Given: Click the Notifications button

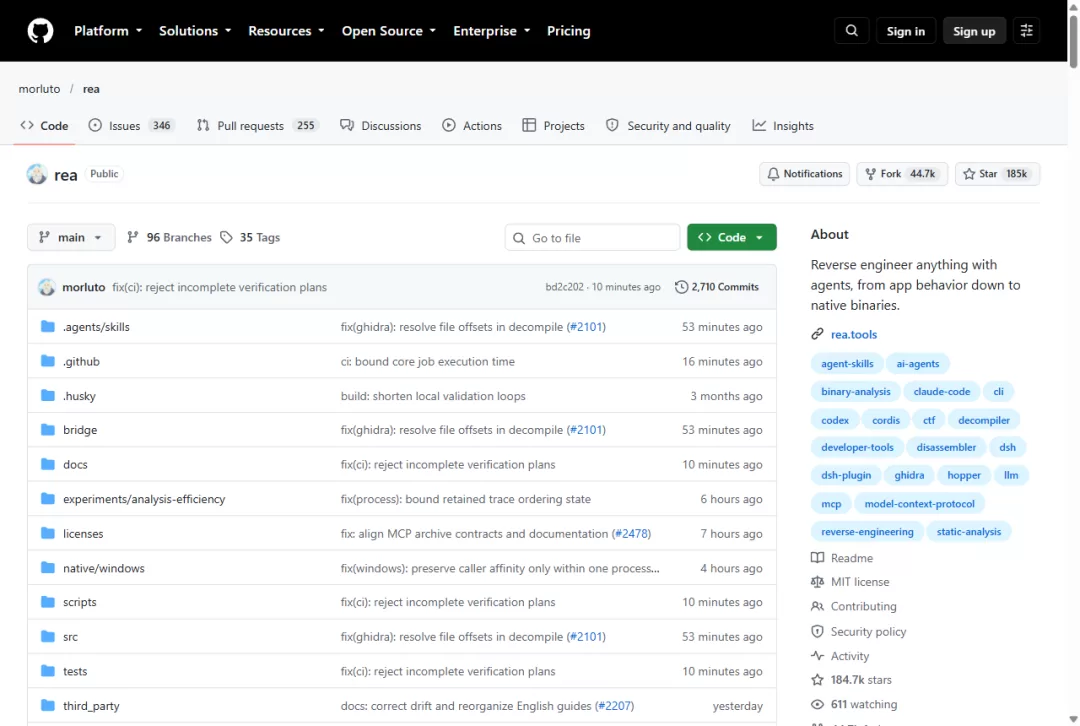Looking at the screenshot, I should 804,174.
